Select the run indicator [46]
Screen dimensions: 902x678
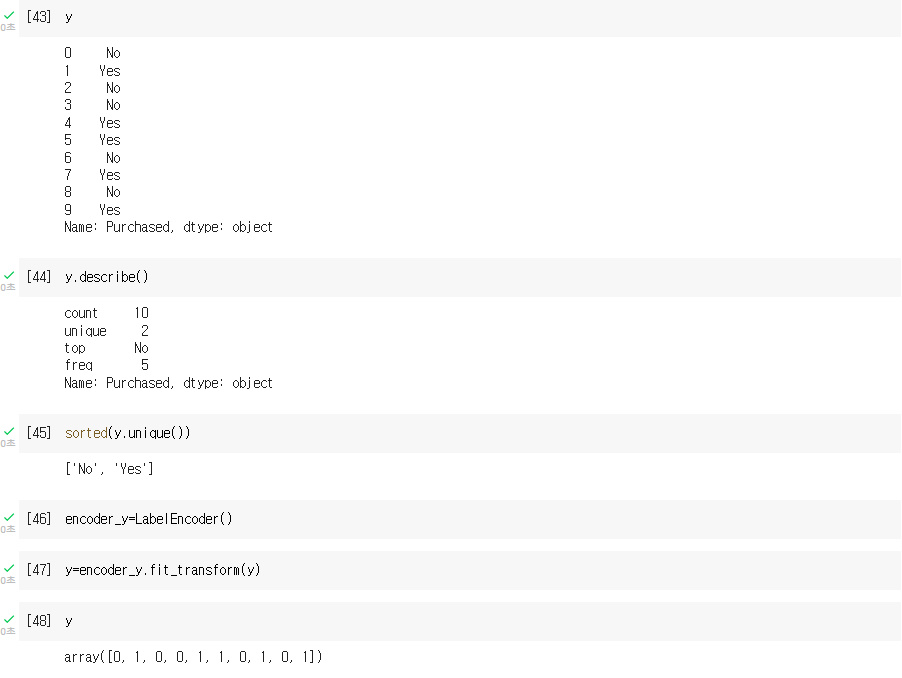point(39,519)
